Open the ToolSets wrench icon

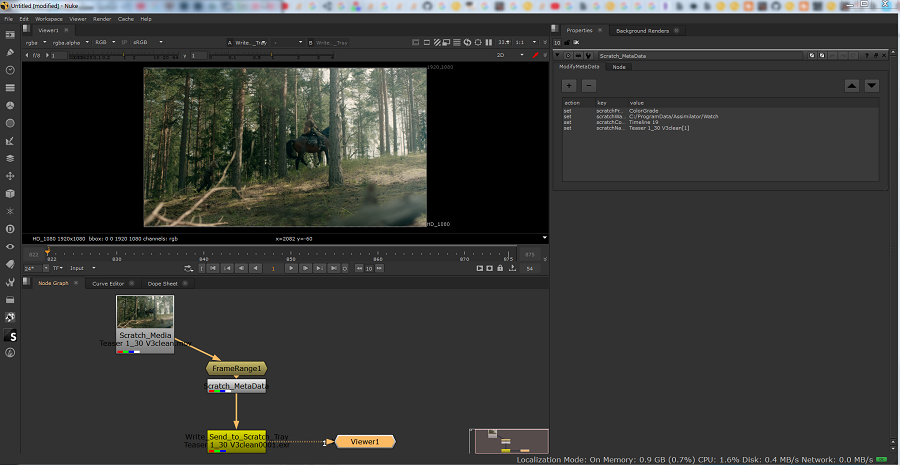coord(10,282)
